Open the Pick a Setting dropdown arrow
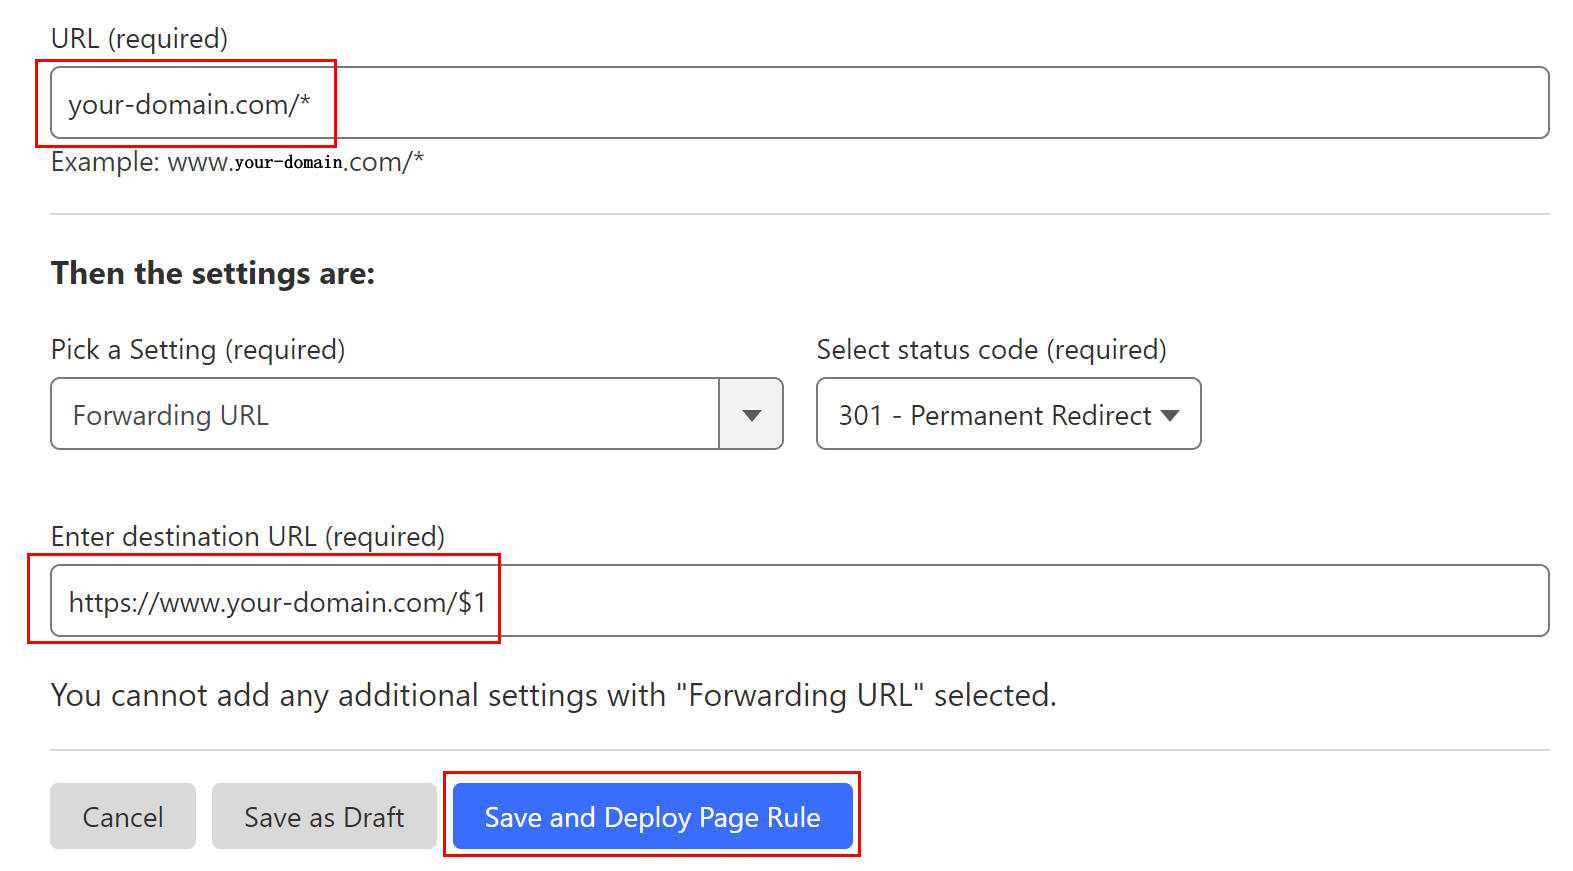 click(751, 414)
